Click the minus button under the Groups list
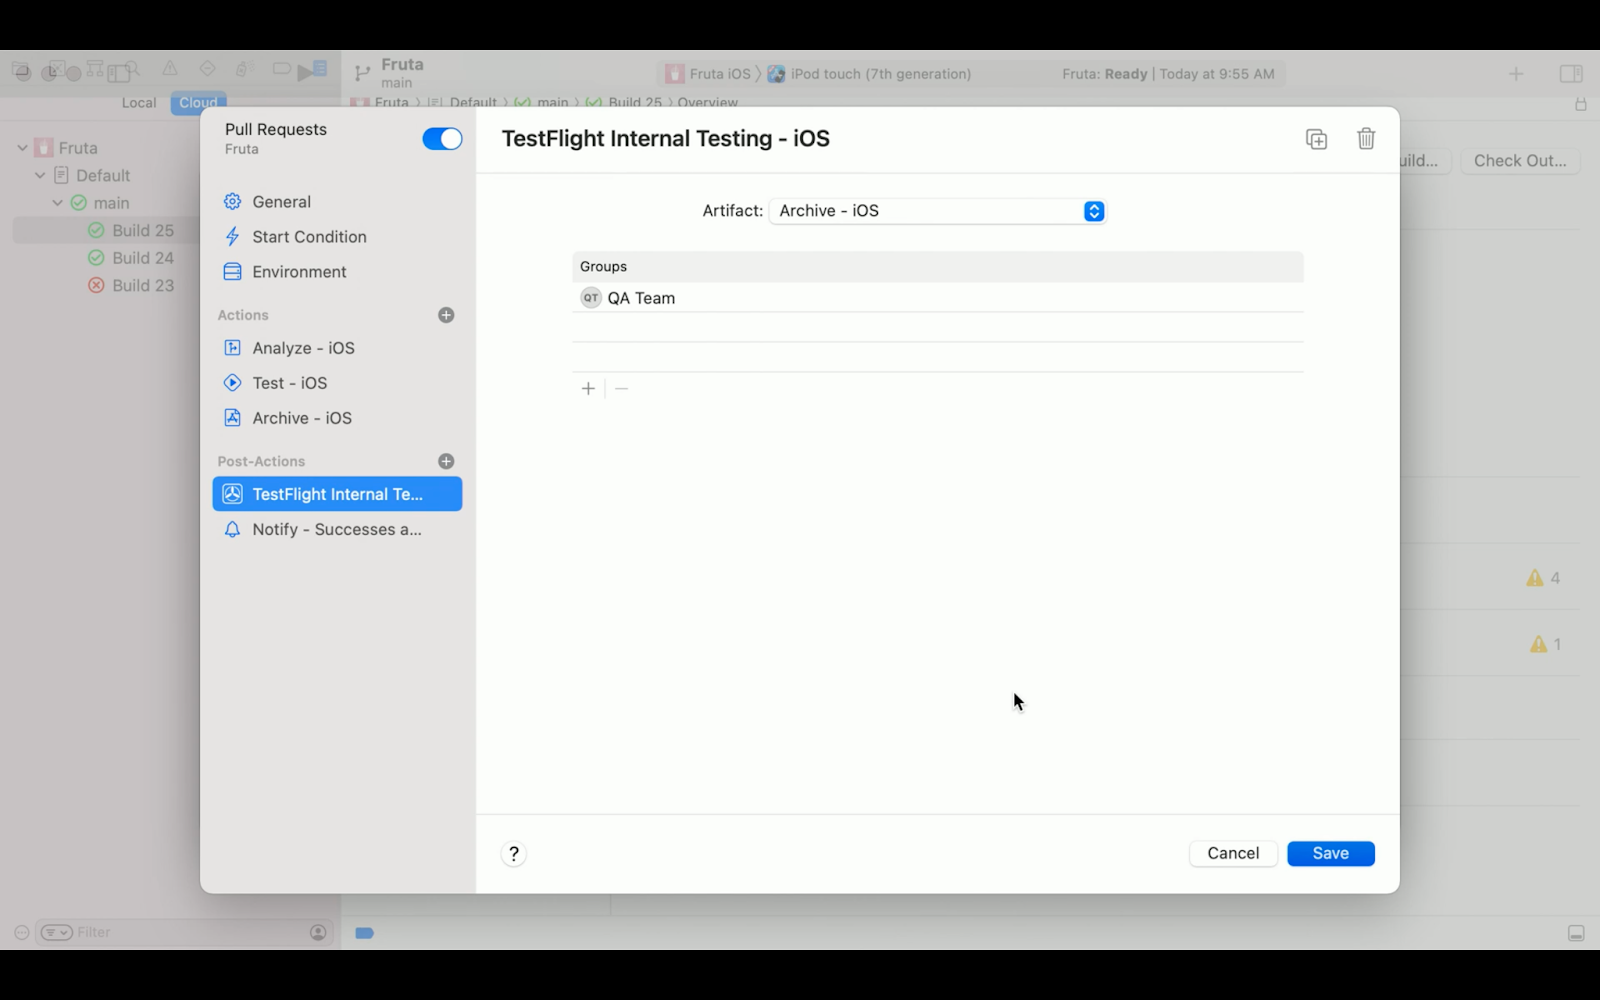1600x1000 pixels. (621, 388)
